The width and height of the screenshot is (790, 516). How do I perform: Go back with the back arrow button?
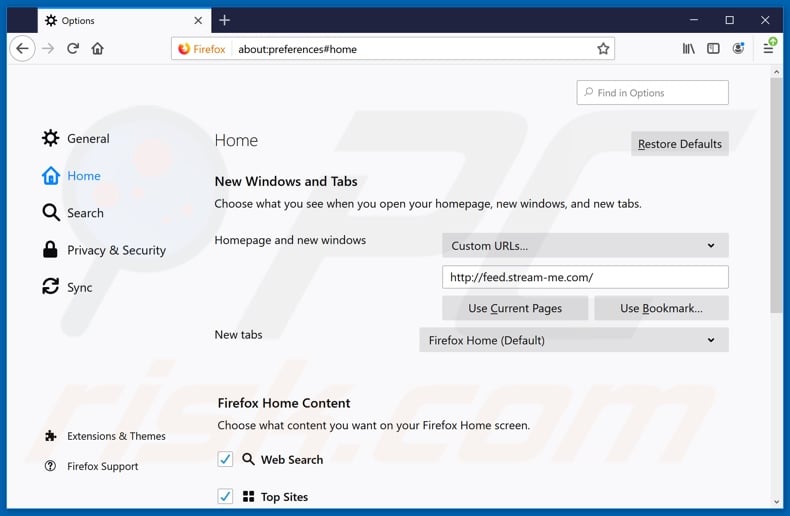(x=22, y=49)
